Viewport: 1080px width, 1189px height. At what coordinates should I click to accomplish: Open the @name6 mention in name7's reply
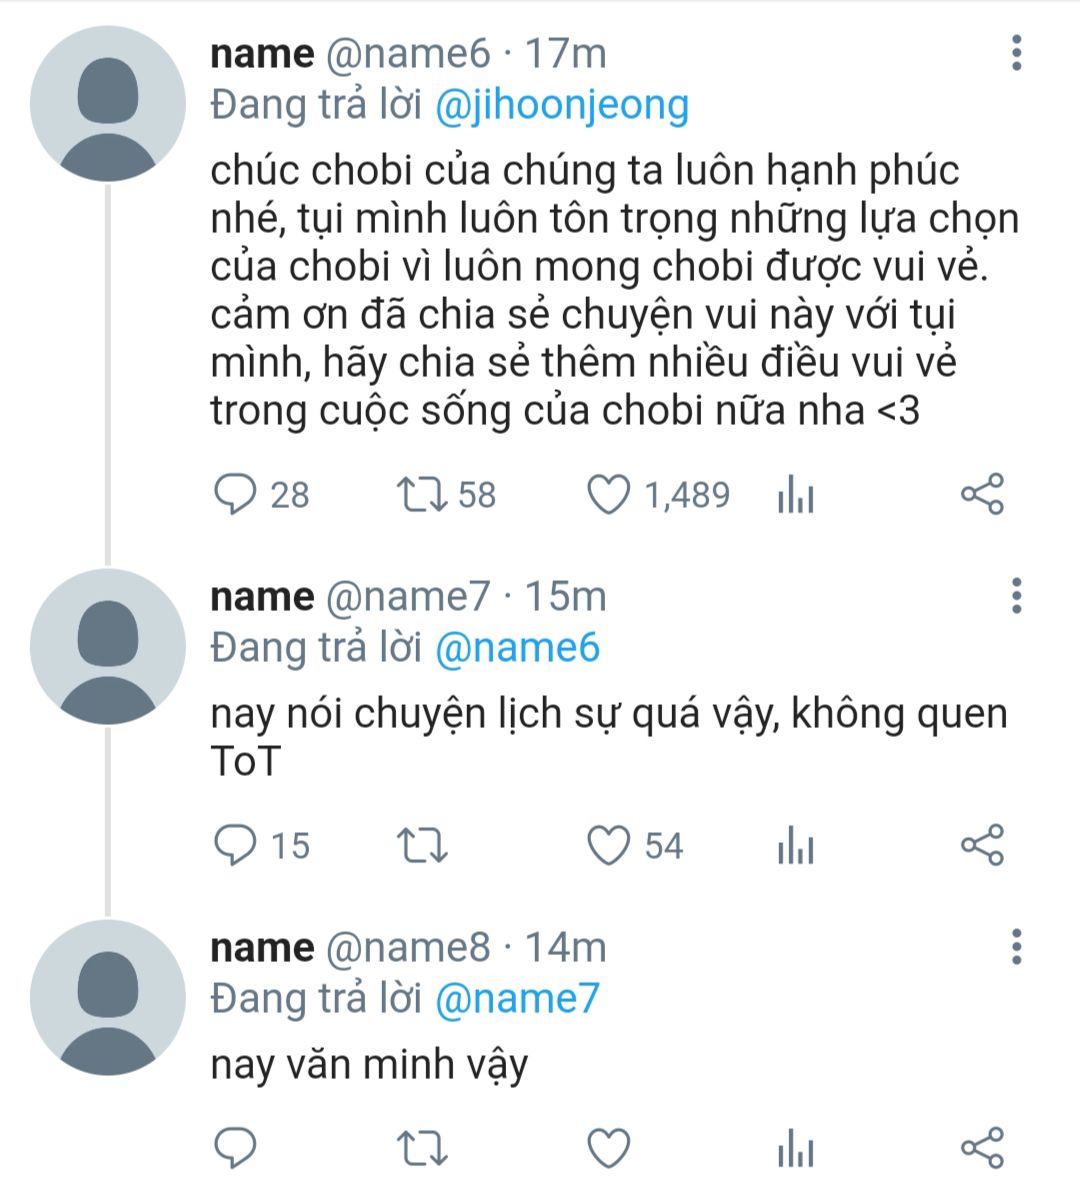tap(517, 648)
